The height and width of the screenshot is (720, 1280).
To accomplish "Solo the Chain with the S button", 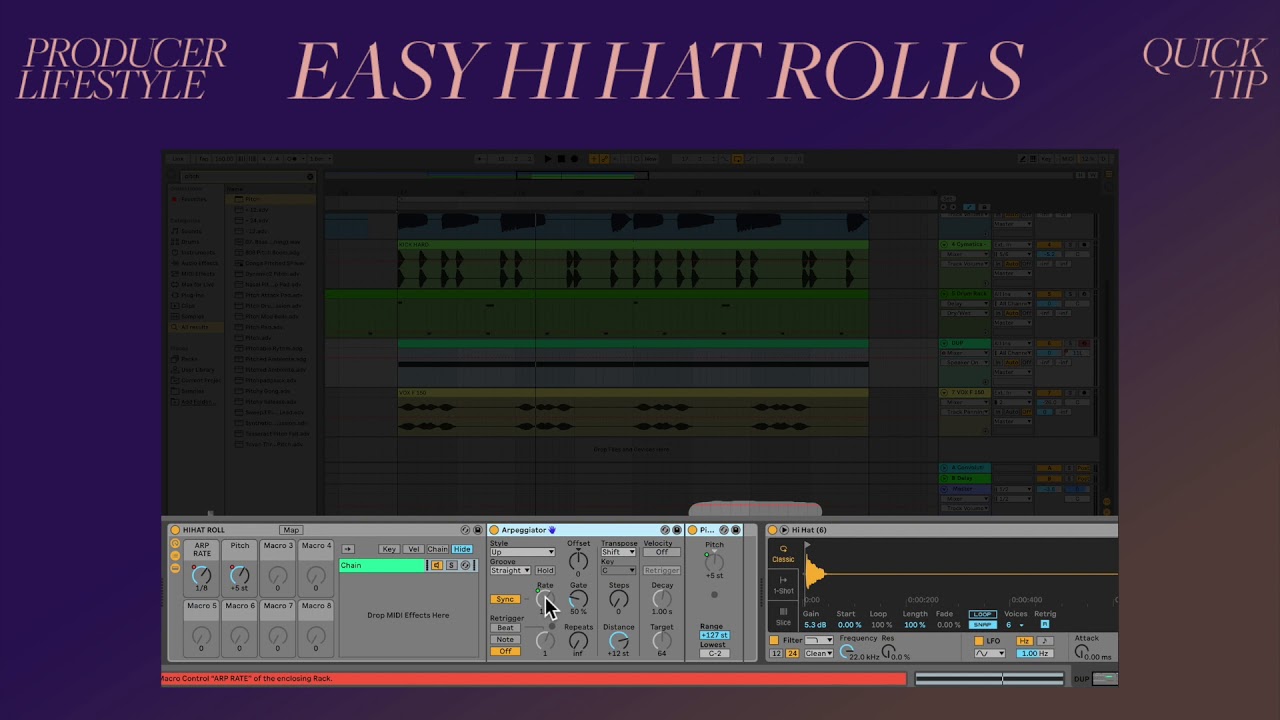I will coord(451,565).
